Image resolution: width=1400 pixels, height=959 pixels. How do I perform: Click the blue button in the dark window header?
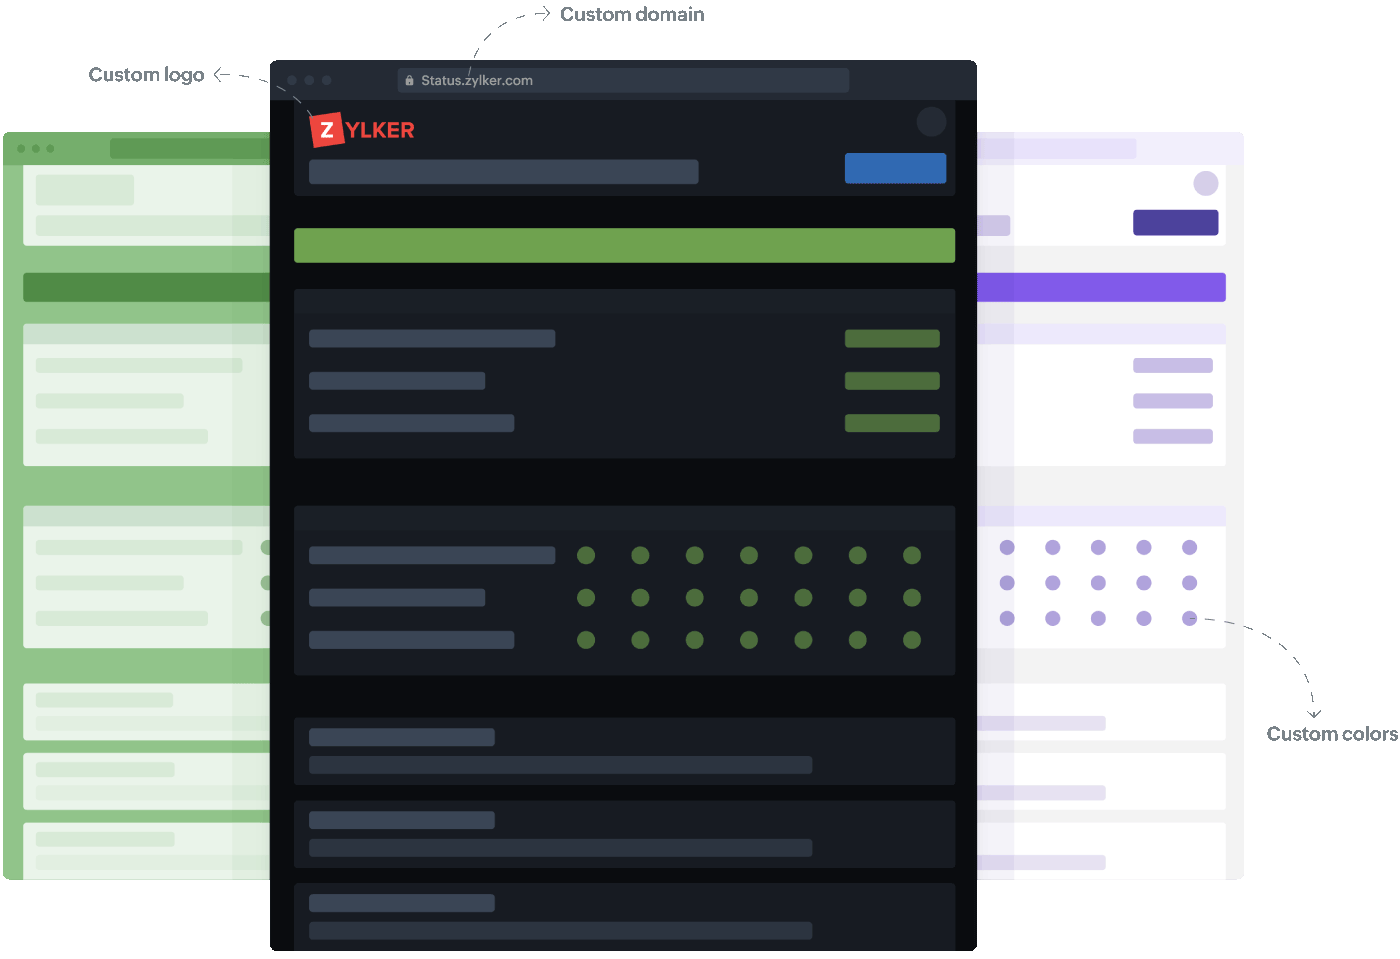click(x=895, y=168)
